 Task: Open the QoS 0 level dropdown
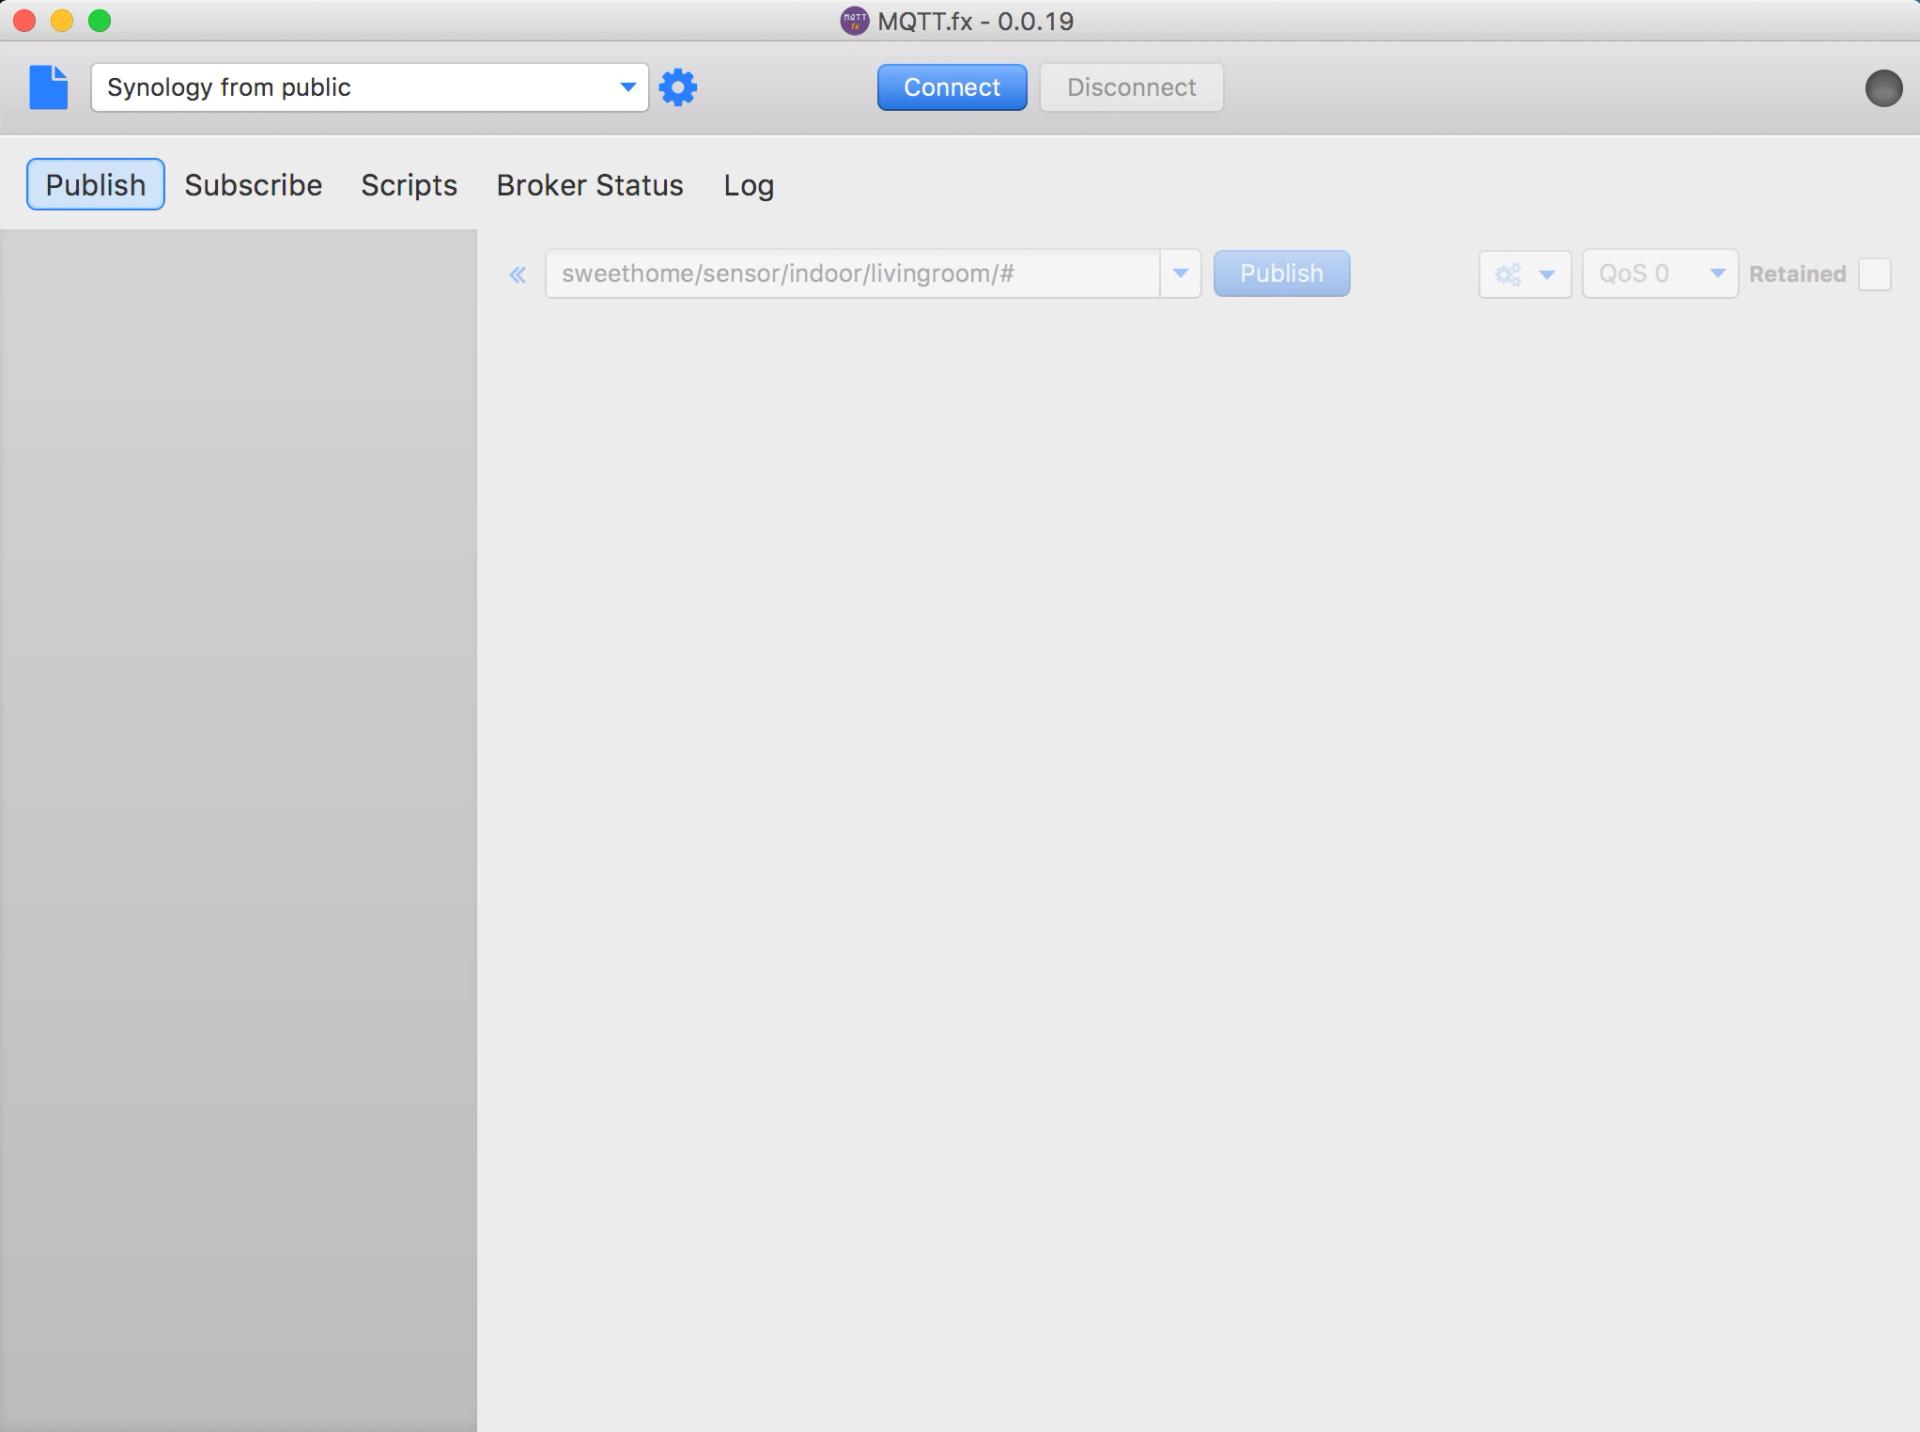tap(1660, 274)
